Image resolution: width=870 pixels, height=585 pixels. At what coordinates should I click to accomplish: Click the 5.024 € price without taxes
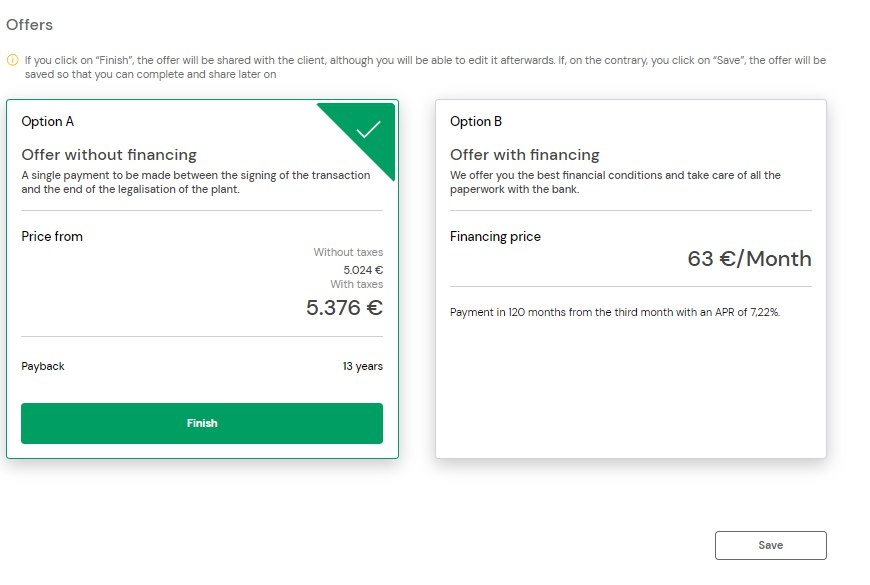[x=363, y=270]
